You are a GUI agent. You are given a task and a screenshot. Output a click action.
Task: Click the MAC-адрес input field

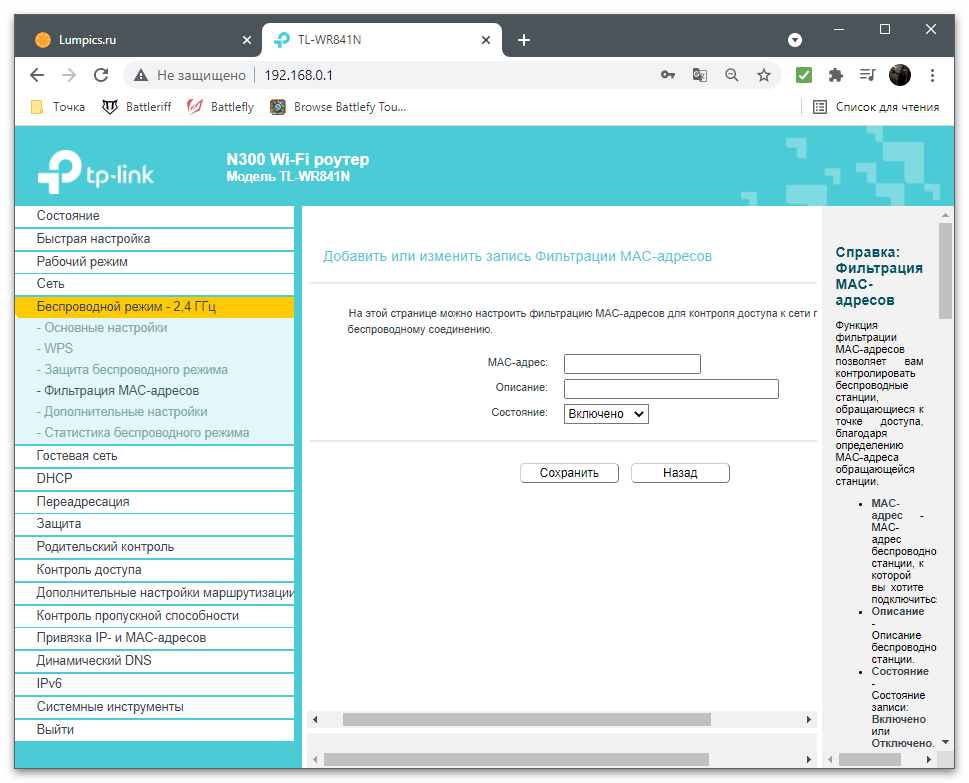pos(632,364)
